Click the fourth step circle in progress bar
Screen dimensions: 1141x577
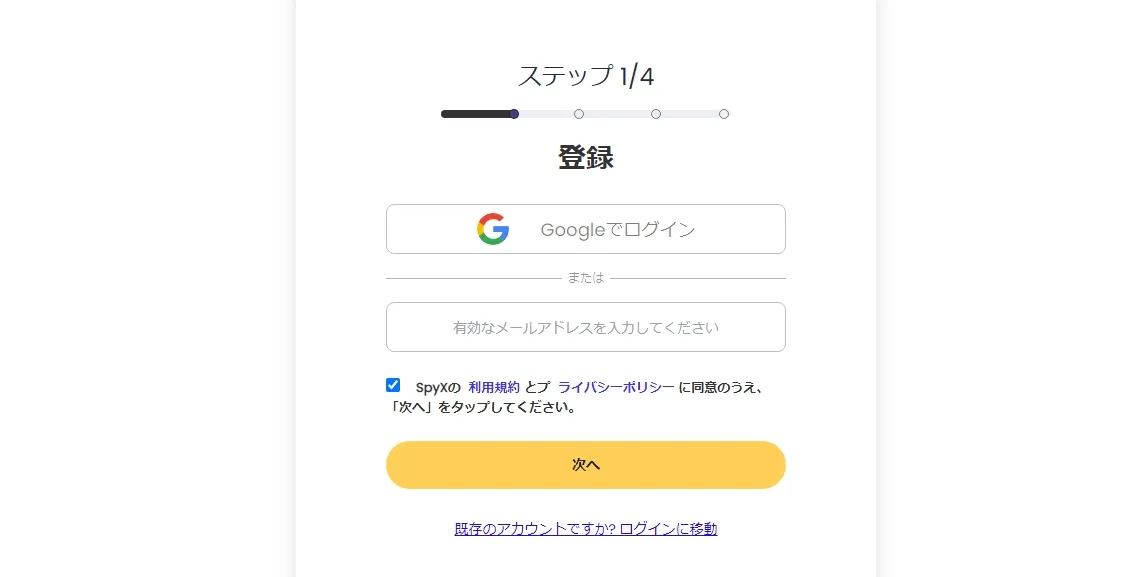724,114
